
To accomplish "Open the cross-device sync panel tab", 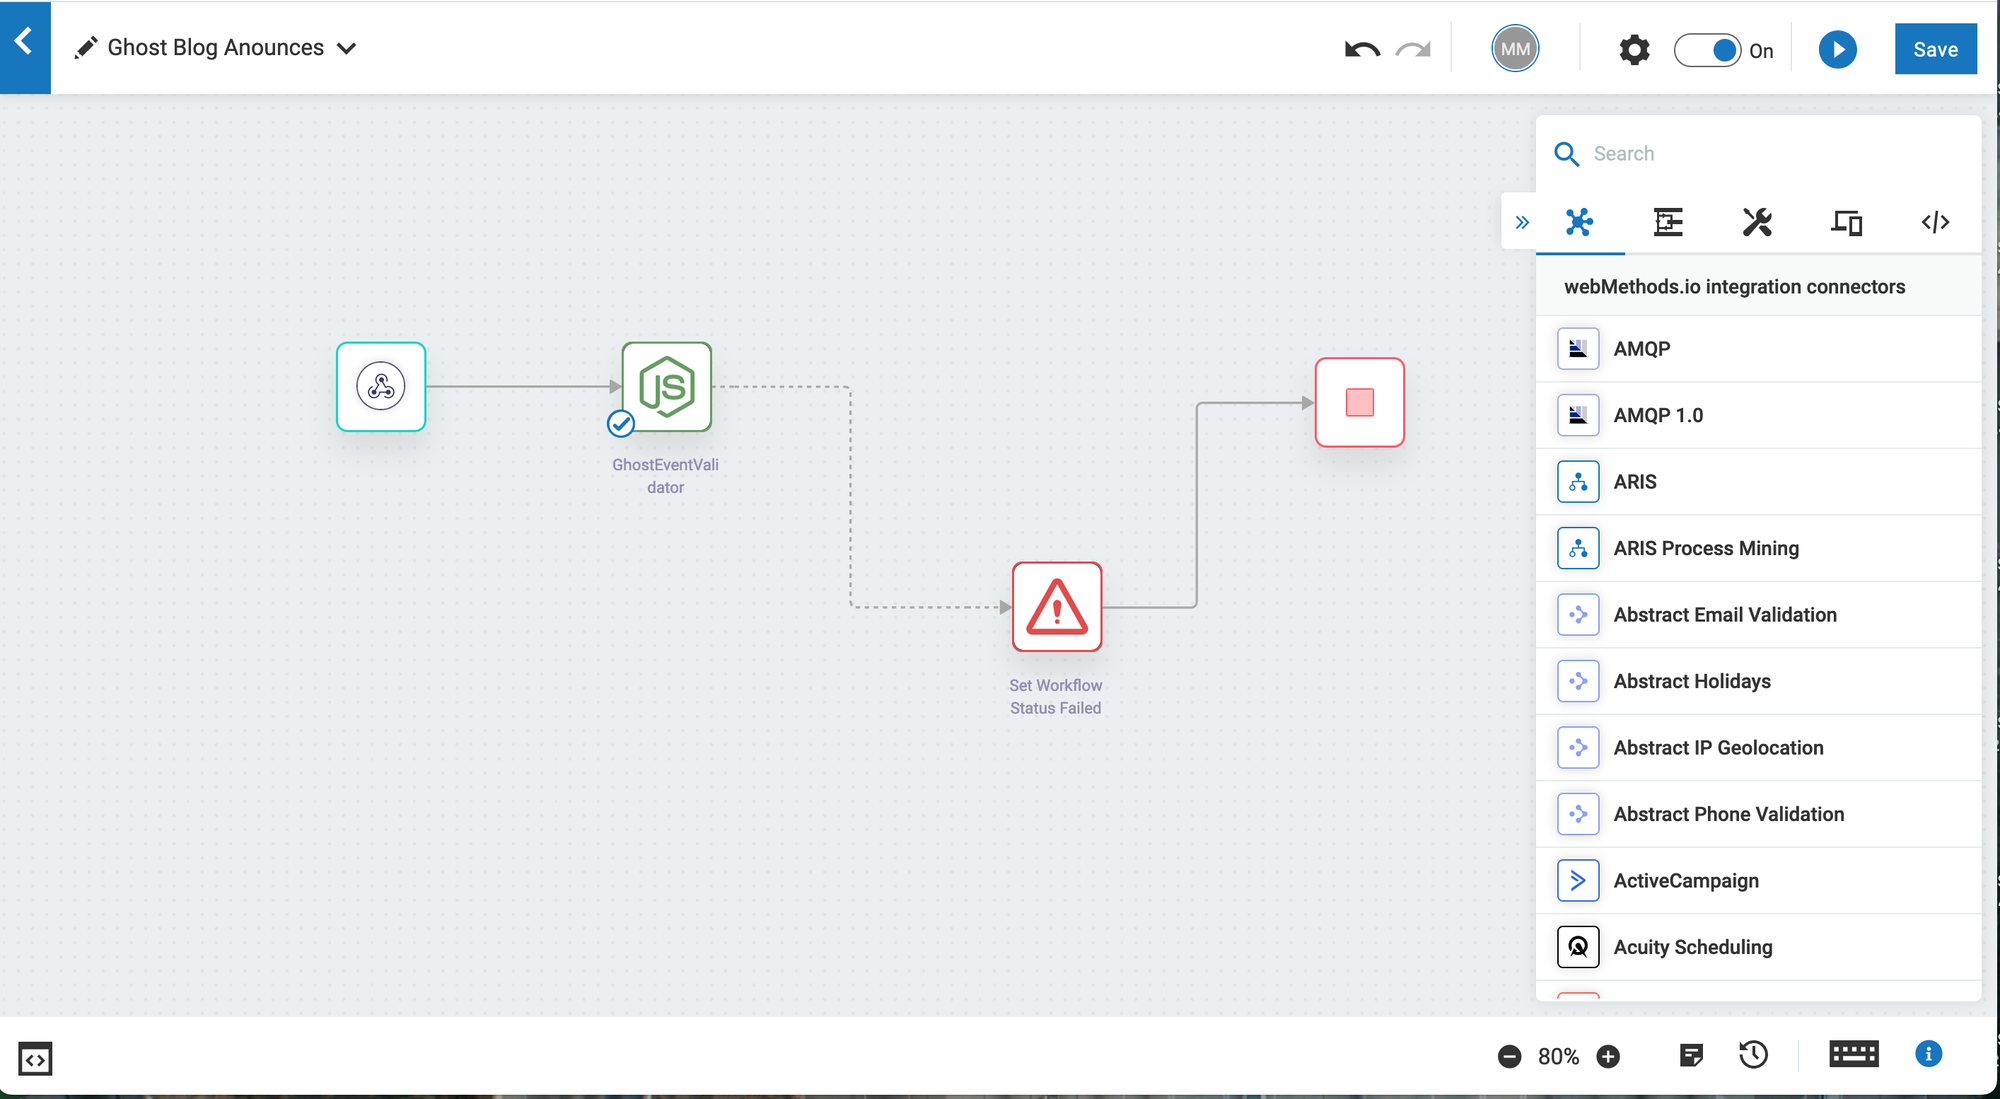I will (x=1846, y=223).
